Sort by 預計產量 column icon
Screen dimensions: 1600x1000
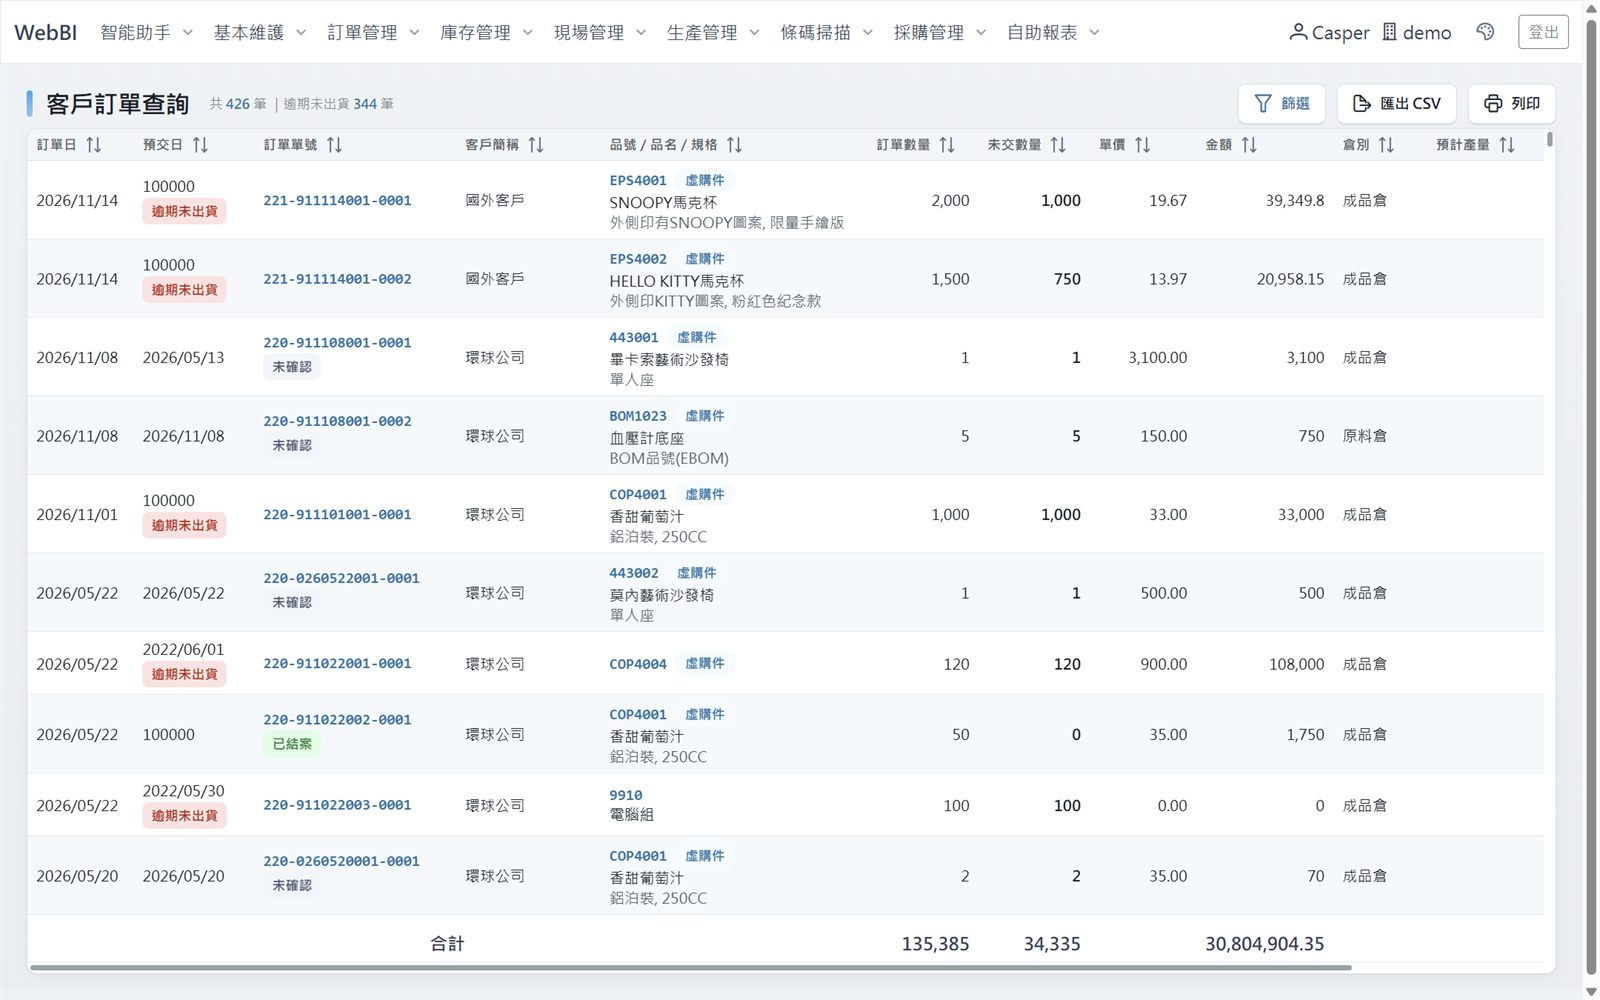[1507, 145]
